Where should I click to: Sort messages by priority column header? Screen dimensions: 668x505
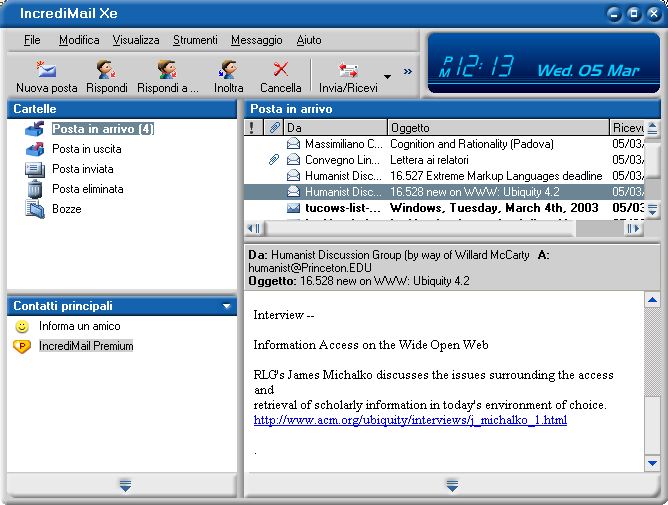click(253, 127)
